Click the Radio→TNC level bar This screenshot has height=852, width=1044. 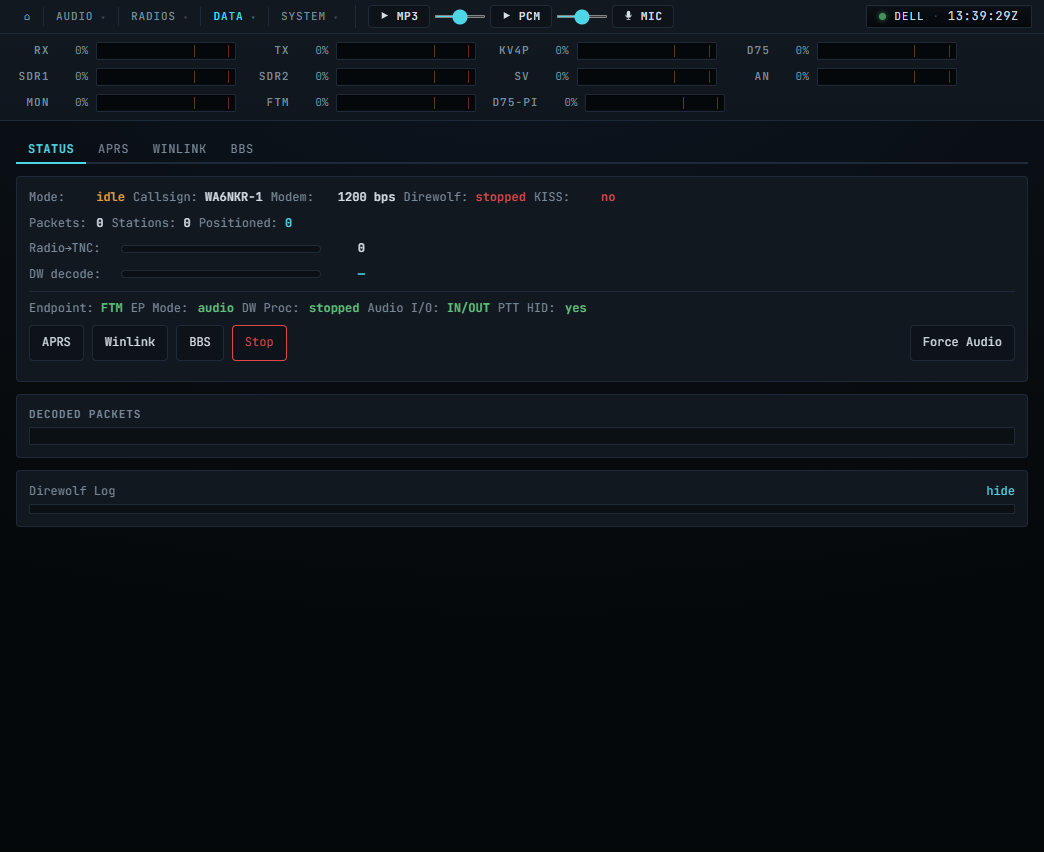pos(221,249)
